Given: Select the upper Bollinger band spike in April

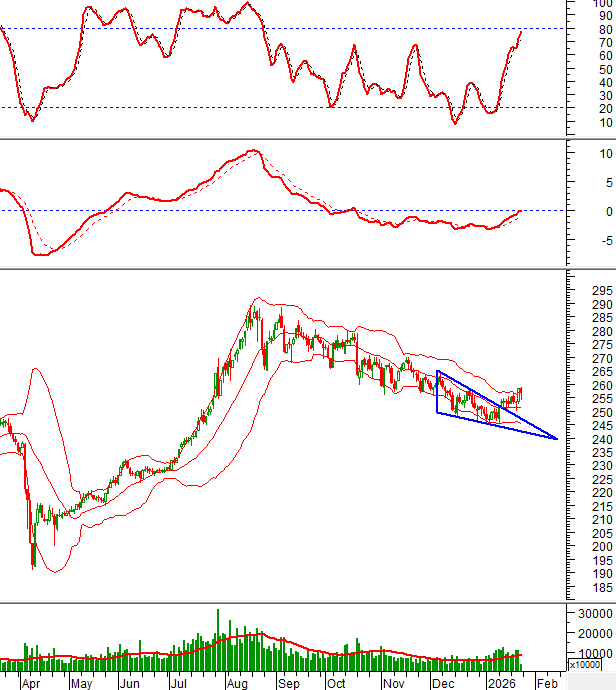Looking at the screenshot, I should click(37, 369).
